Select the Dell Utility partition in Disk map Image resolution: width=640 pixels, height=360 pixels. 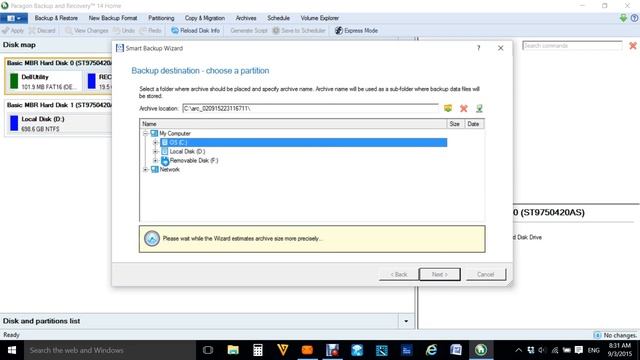[44, 81]
